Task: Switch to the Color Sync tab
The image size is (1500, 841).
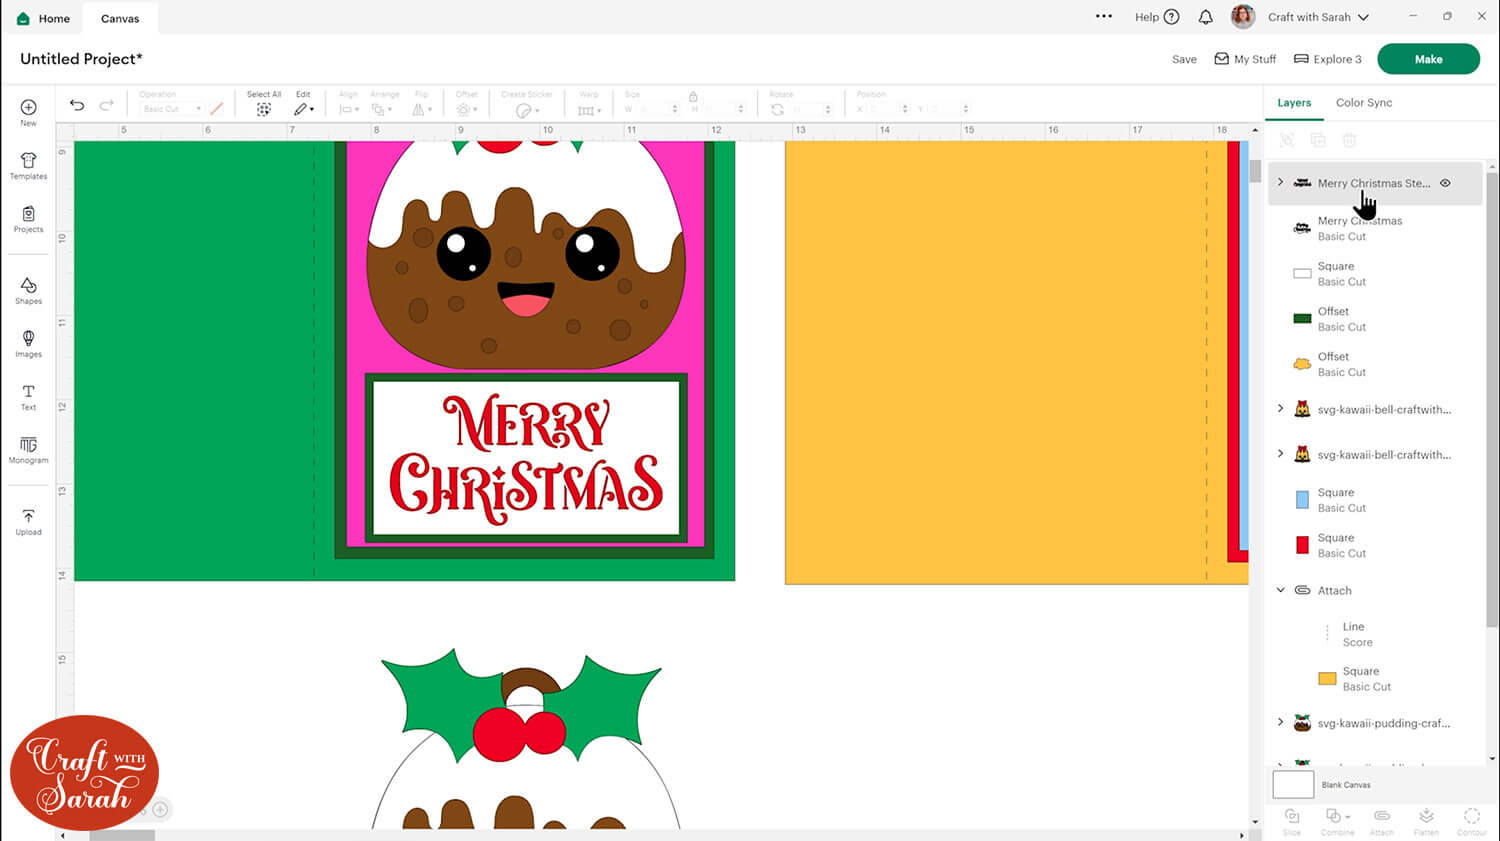Action: pyautogui.click(x=1363, y=103)
